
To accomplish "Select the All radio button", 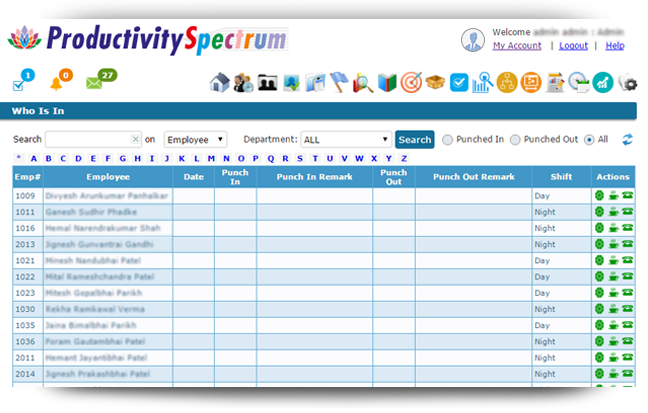I will tap(589, 140).
